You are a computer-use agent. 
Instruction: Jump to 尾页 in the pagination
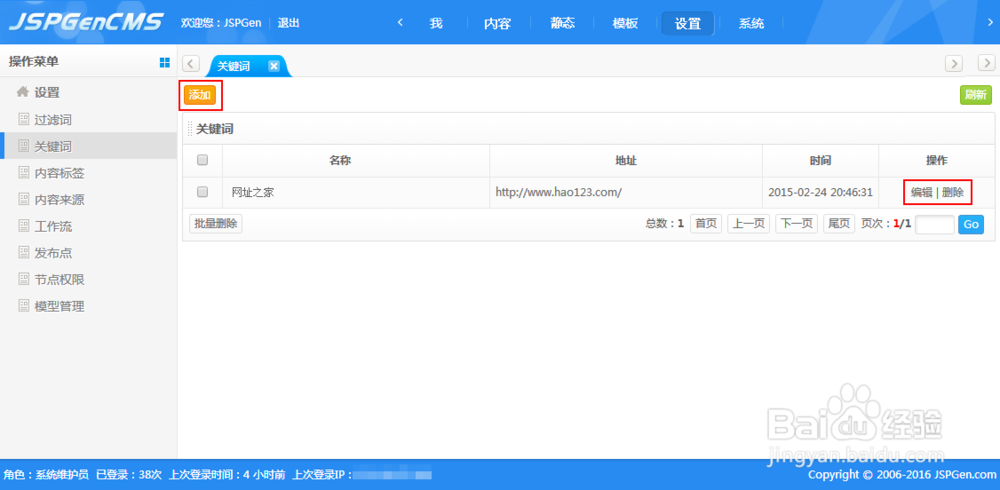click(839, 224)
